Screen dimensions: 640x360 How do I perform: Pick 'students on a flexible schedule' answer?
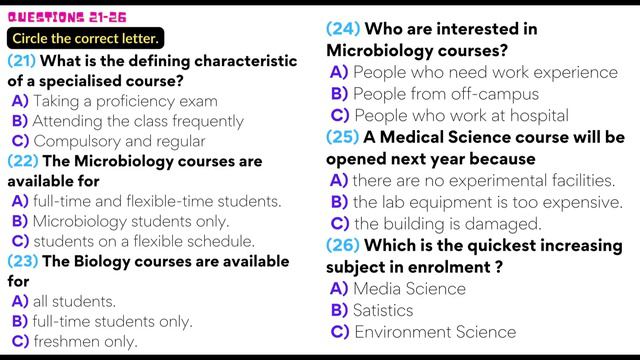[133, 241]
